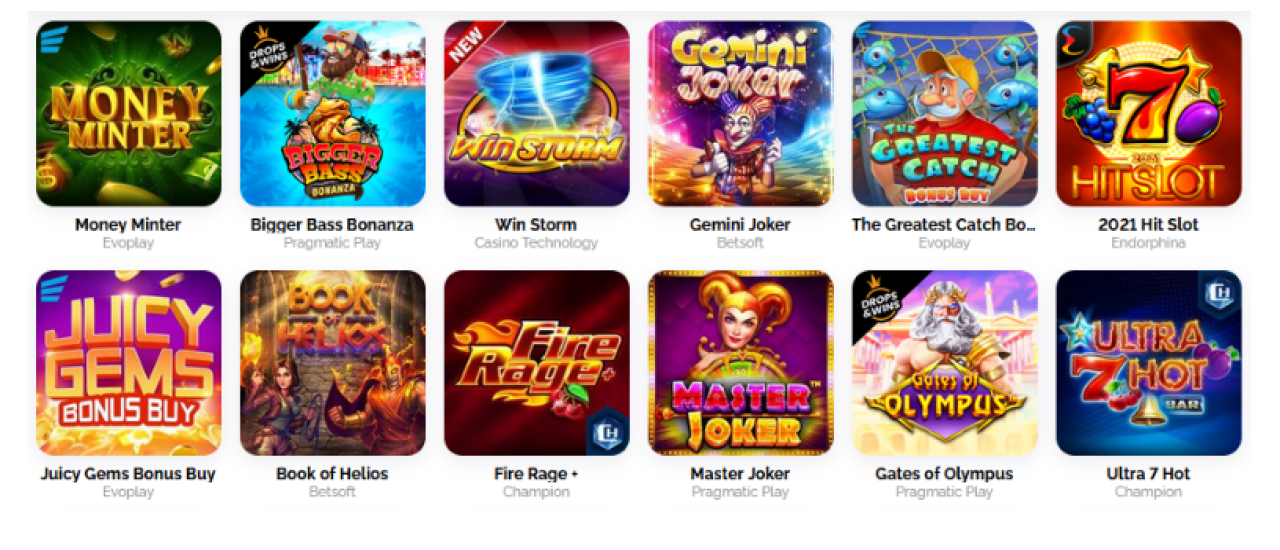Open the Gemini Joker game tile

[x=741, y=114]
